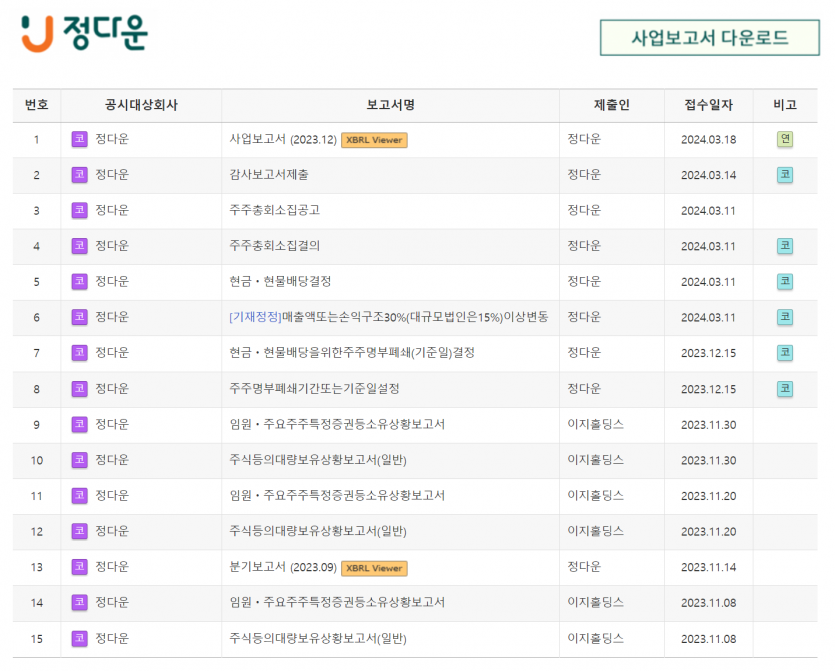The image size is (835, 671).
Task: Click the 연 badge in row 1
Action: click(784, 140)
